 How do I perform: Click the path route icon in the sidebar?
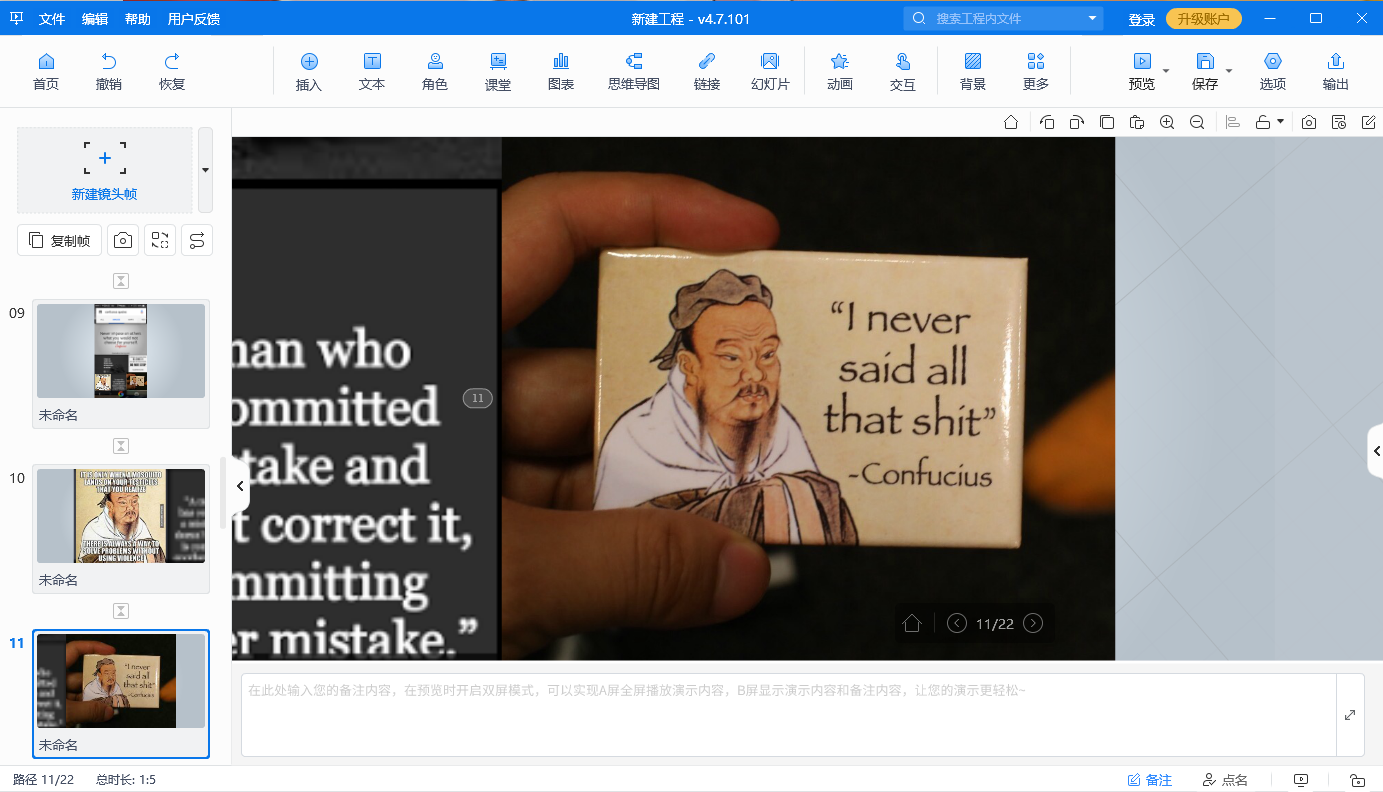click(x=197, y=240)
